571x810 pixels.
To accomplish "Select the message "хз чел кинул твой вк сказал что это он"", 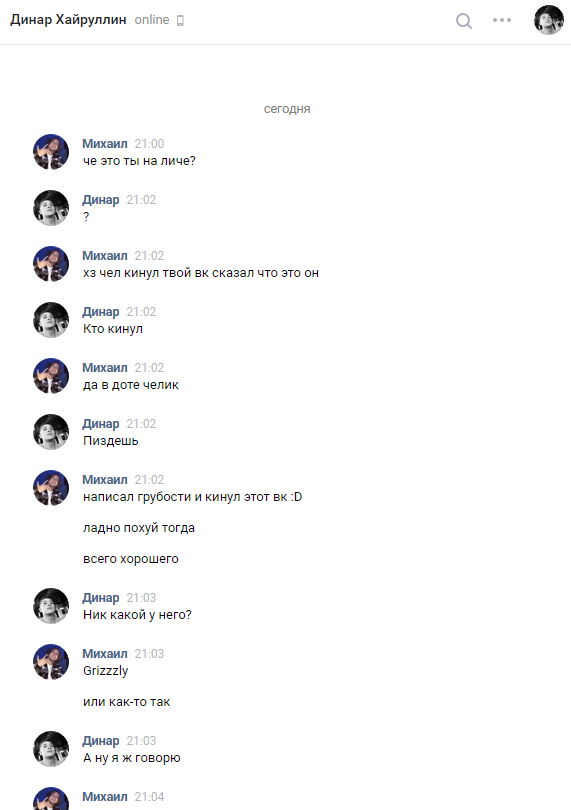I will click(x=201, y=273).
